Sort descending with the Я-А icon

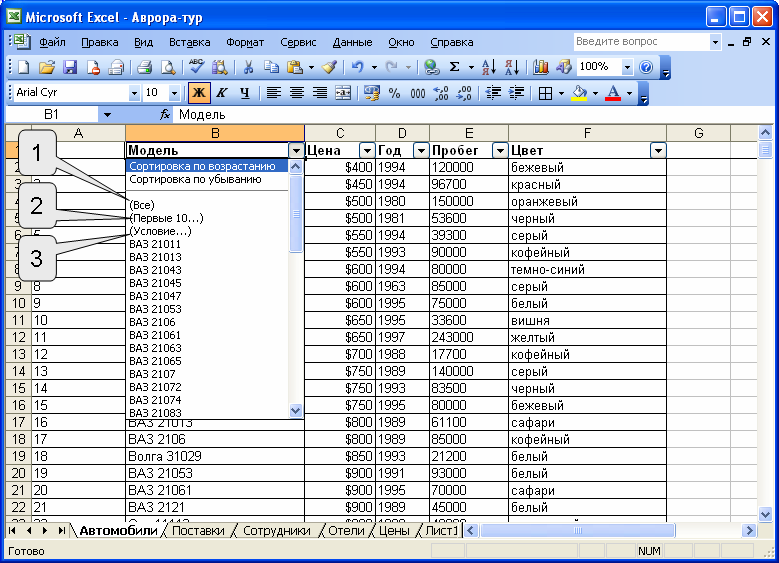click(512, 67)
